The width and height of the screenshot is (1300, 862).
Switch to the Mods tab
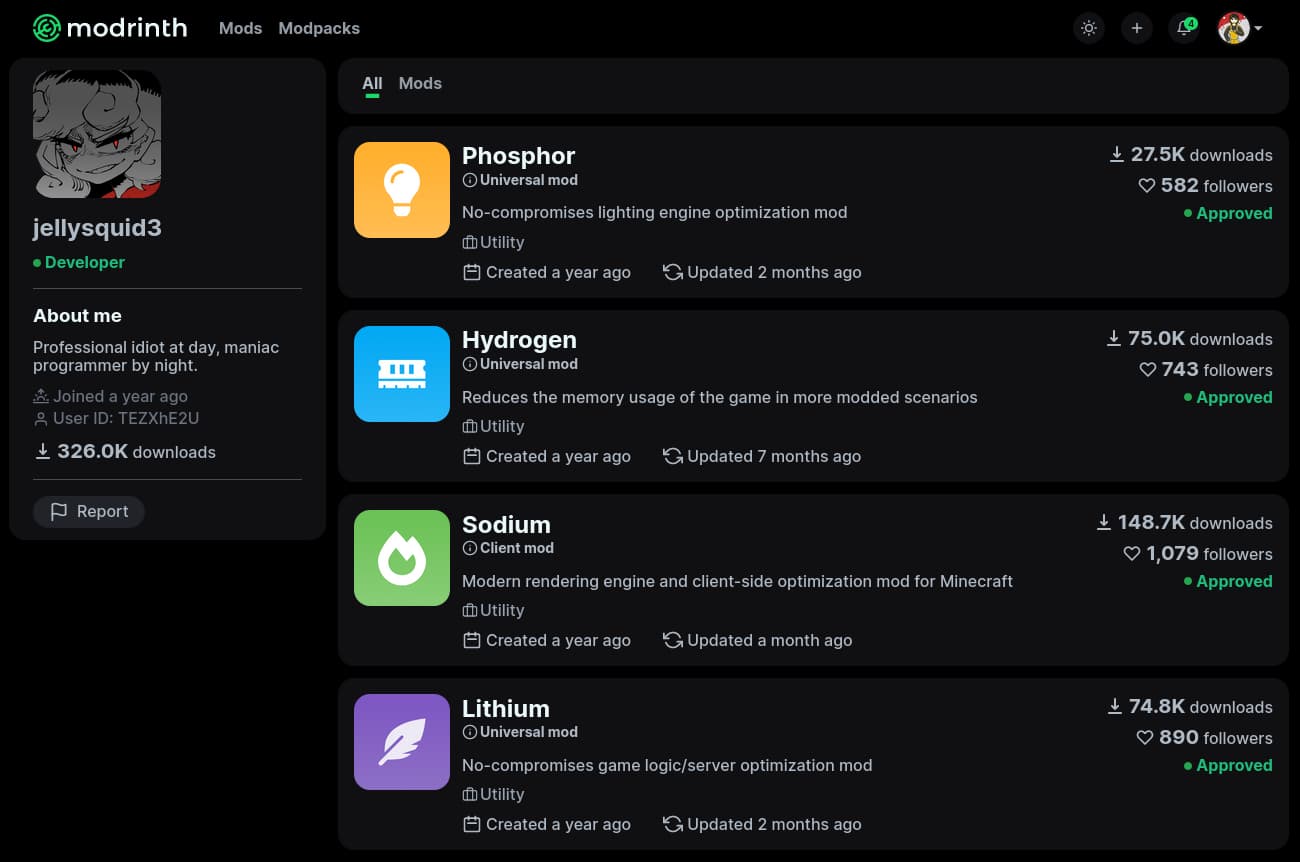tap(420, 83)
